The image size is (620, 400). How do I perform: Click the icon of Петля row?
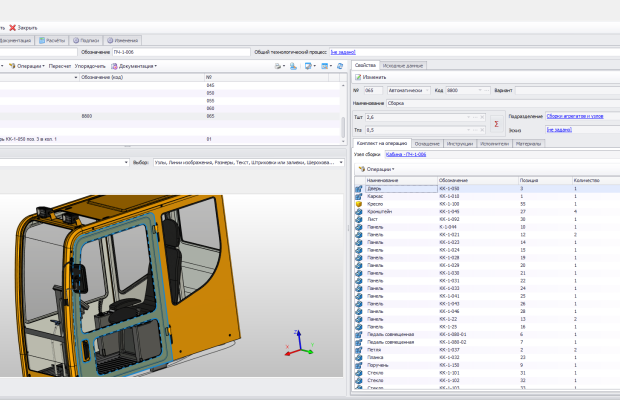359,350
